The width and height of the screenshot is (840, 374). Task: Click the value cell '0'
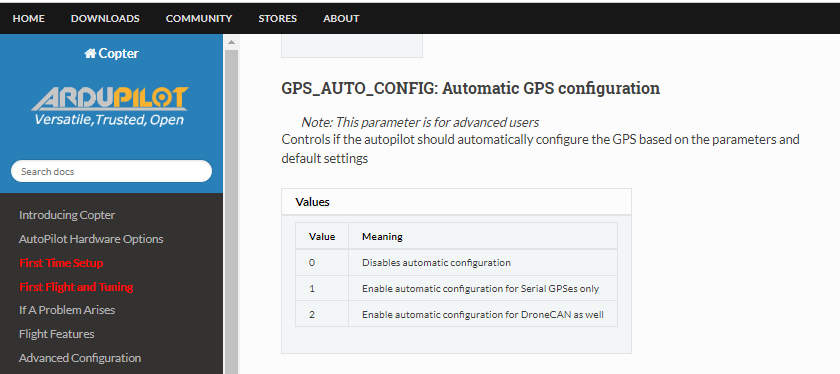click(322, 263)
